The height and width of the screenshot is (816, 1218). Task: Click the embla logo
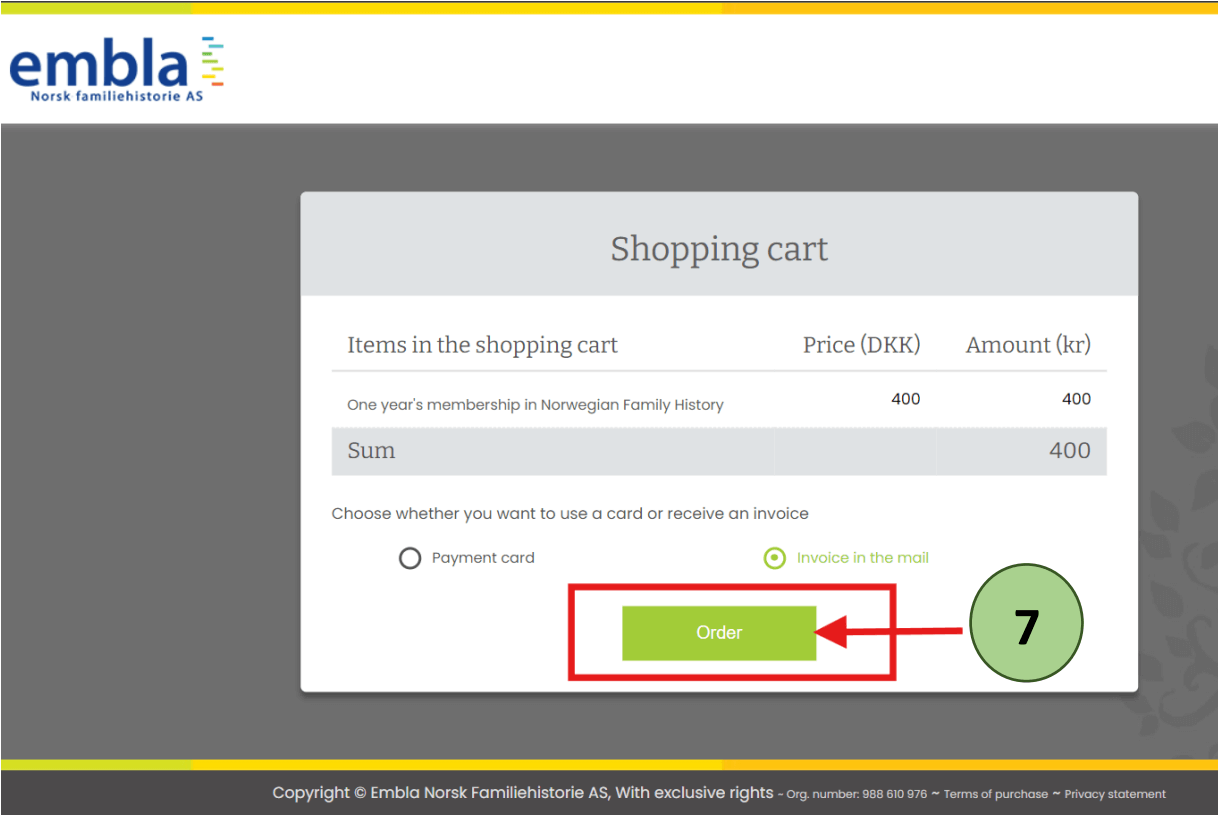(98, 66)
